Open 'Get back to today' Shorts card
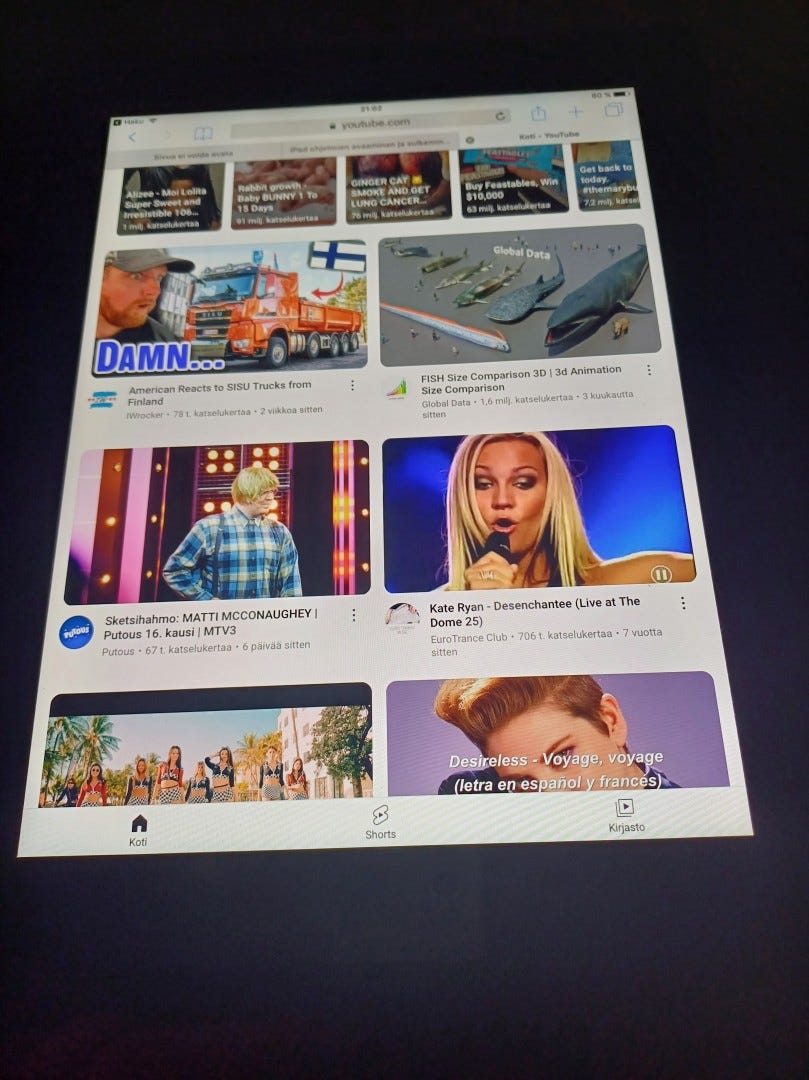Image resolution: width=809 pixels, height=1080 pixels. tap(606, 176)
